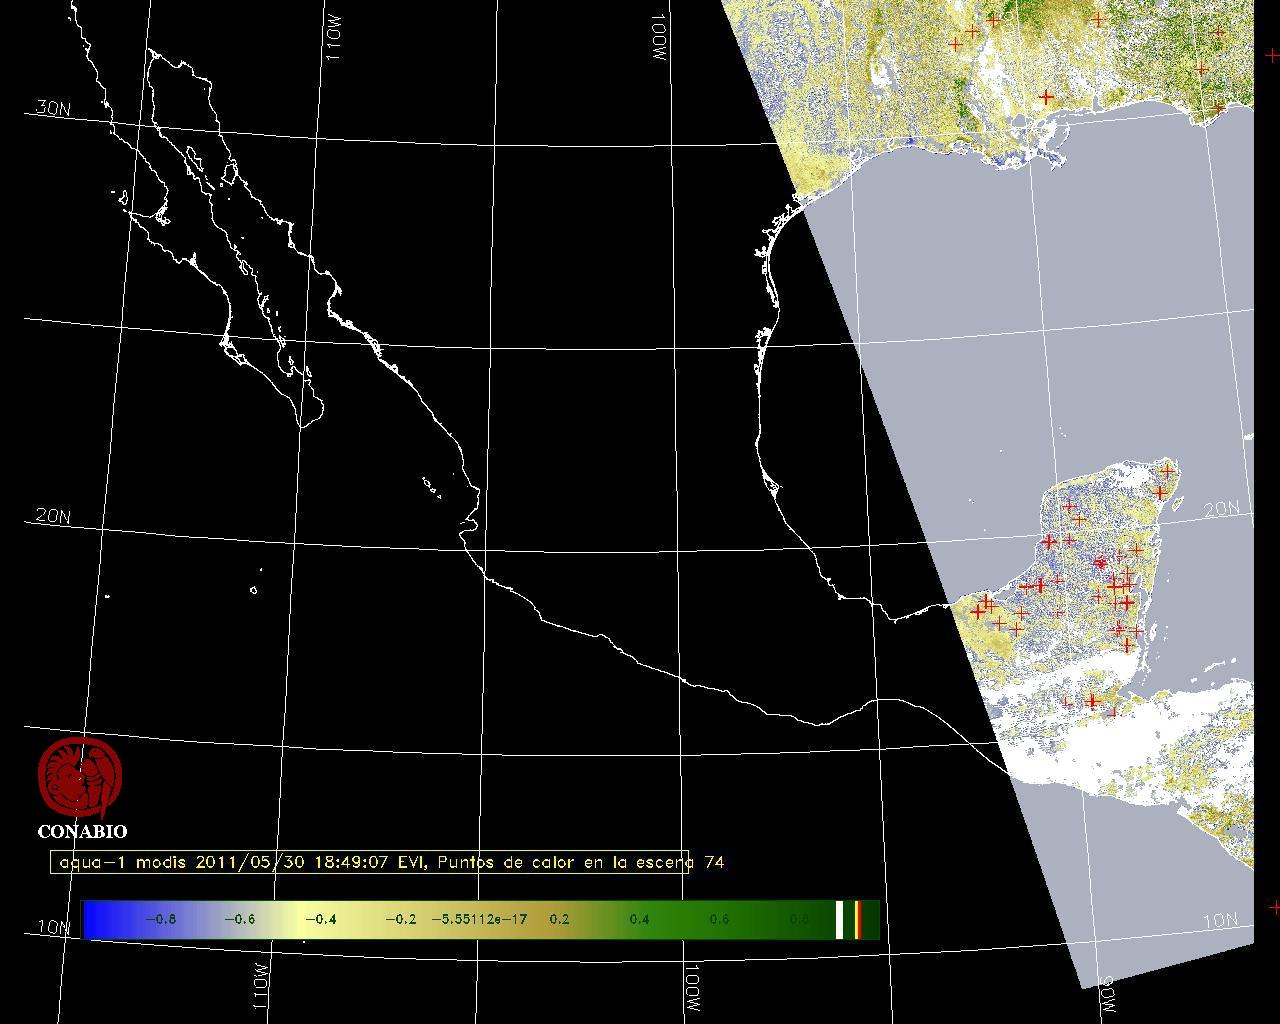Image resolution: width=1280 pixels, height=1024 pixels.
Task: Click the 30N latitude label on the left
Action: 52,108
